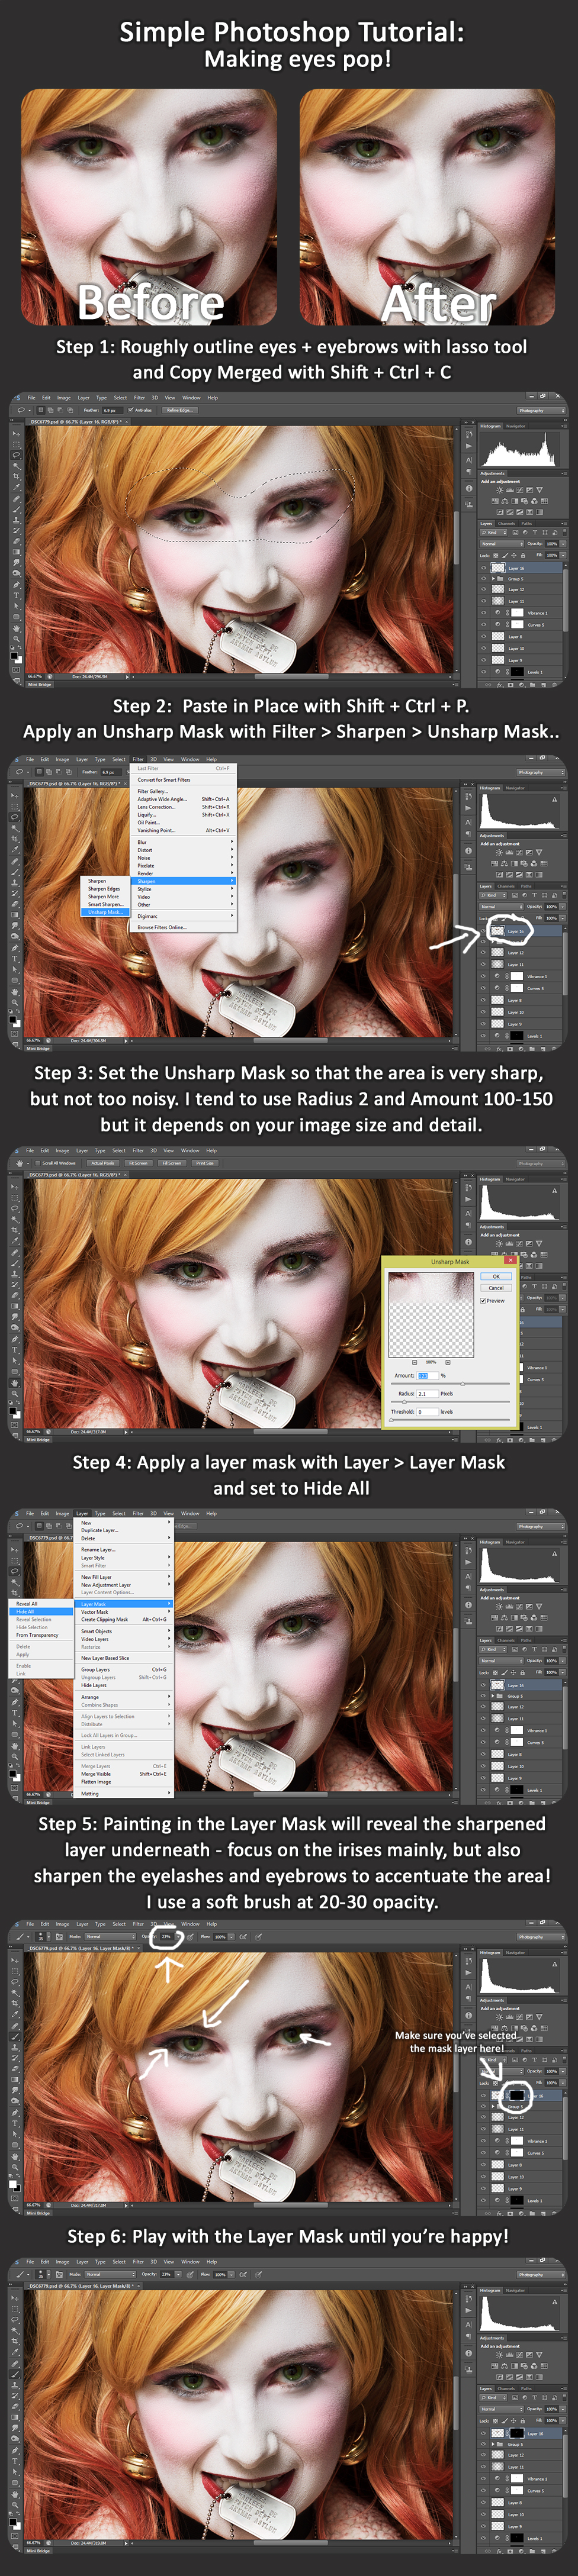Hide Vibrance 1 layer eye icon in Step 1
578x2576 pixels.
click(x=484, y=613)
